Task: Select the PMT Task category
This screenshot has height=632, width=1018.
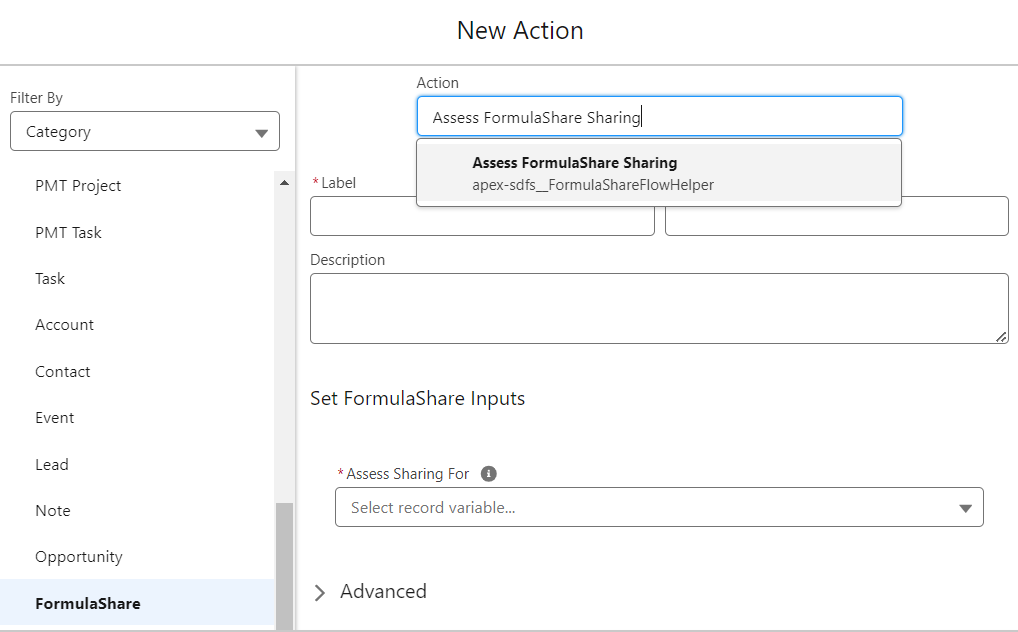Action: (x=68, y=232)
